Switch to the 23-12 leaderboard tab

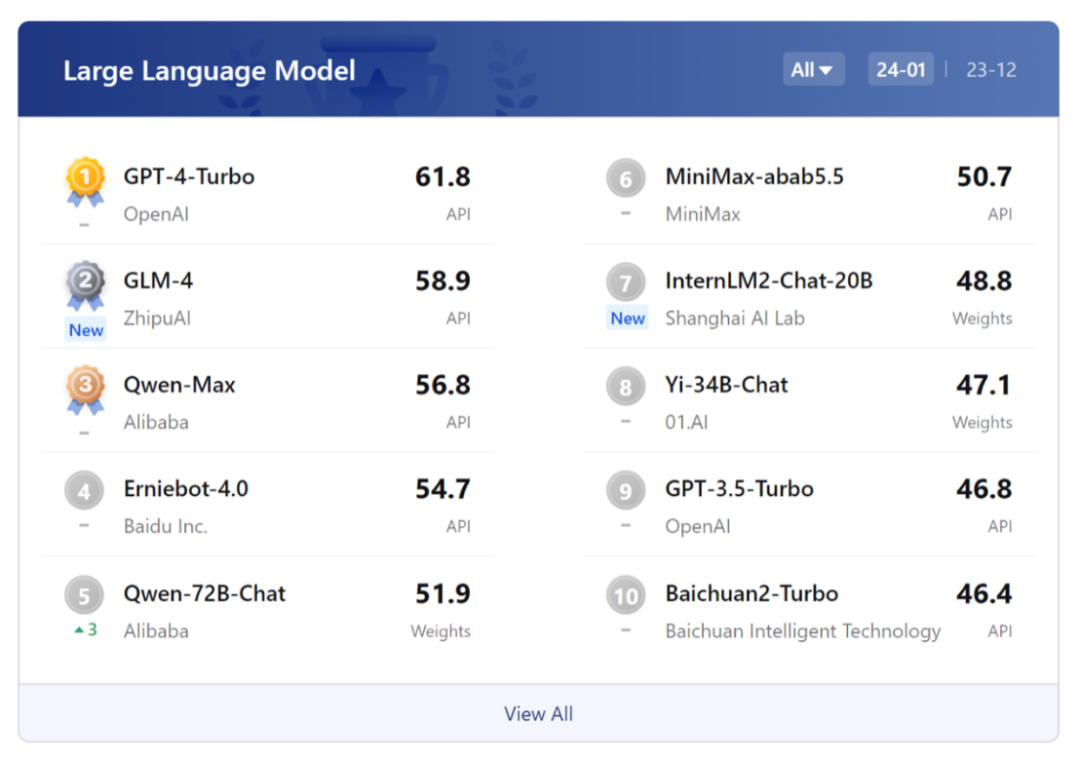tap(991, 70)
